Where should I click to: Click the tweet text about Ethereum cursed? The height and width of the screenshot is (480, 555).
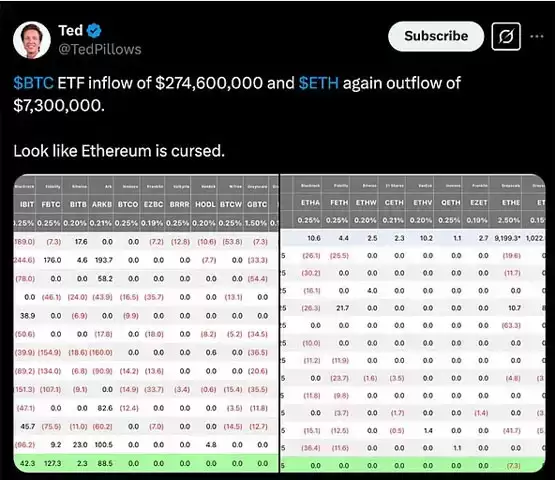(x=119, y=151)
